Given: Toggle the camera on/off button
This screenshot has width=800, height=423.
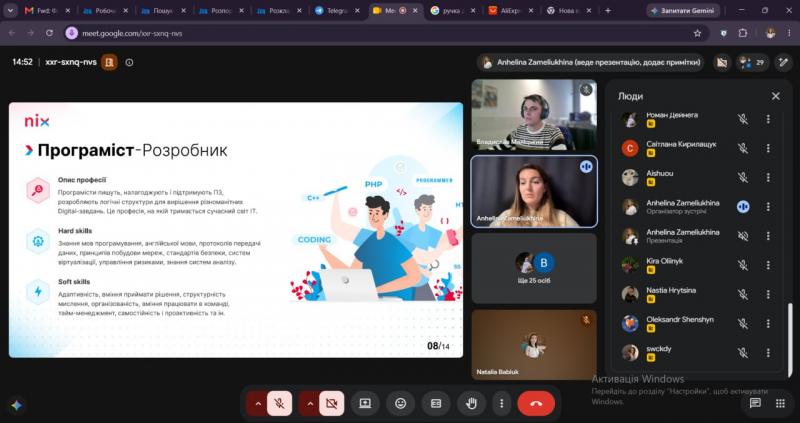Looking at the screenshot, I should (x=332, y=404).
